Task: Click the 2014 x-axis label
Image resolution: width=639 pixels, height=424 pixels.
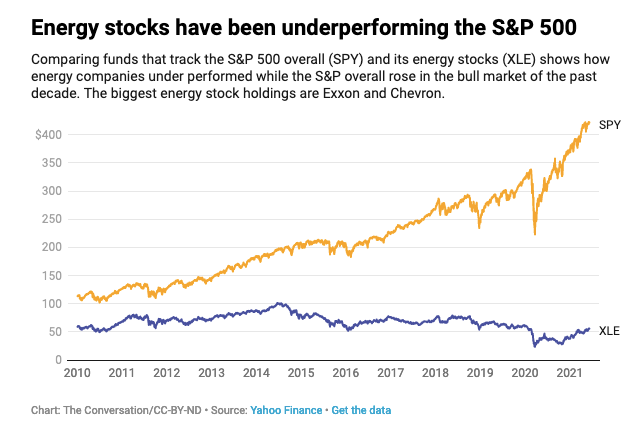Action: pyautogui.click(x=256, y=373)
